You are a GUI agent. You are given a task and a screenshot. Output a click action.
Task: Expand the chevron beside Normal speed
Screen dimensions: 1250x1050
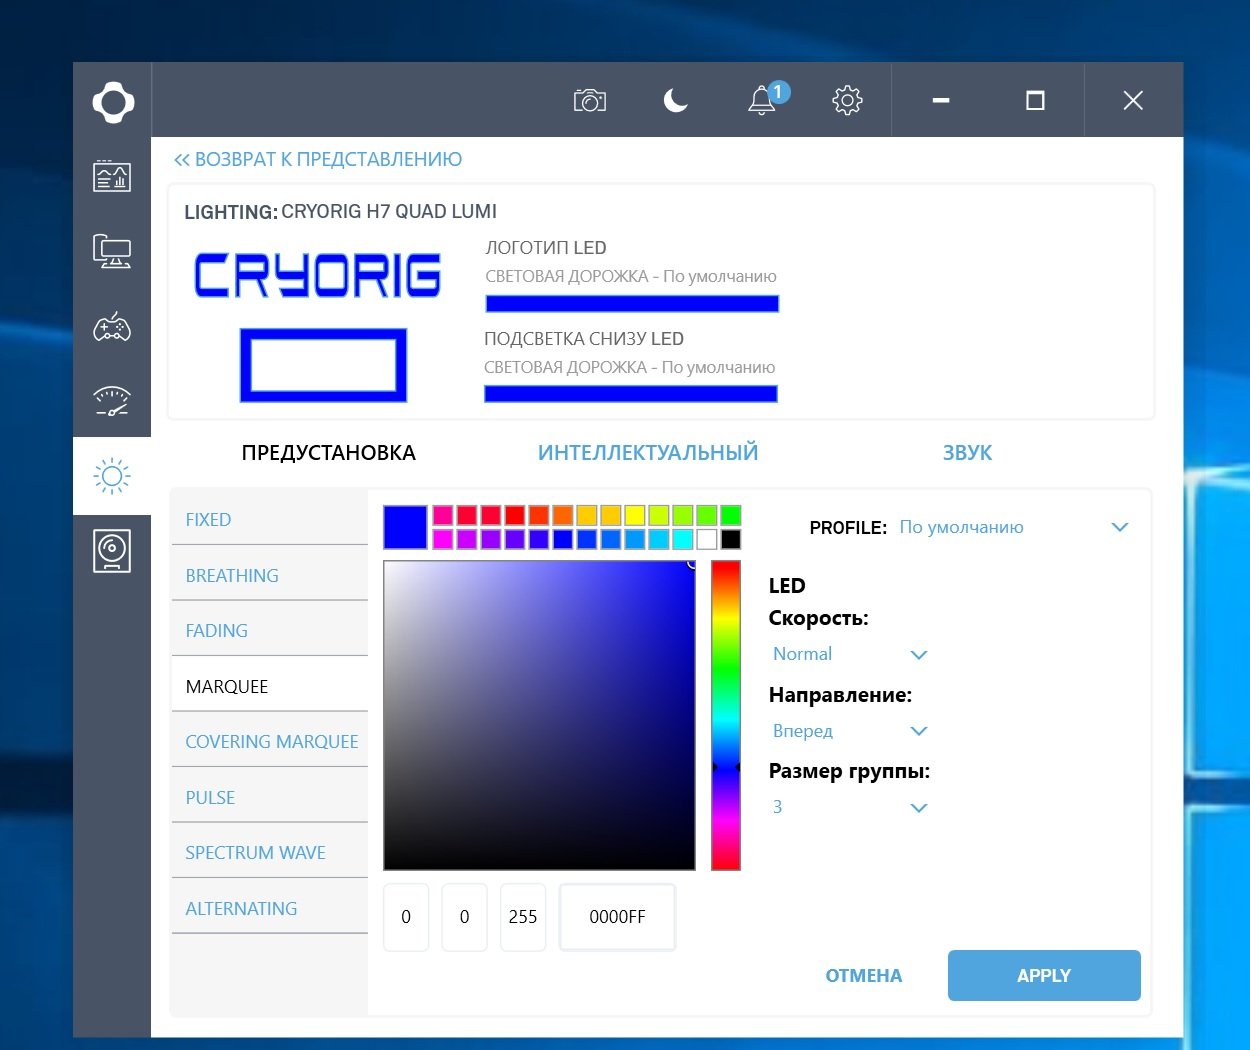[919, 655]
